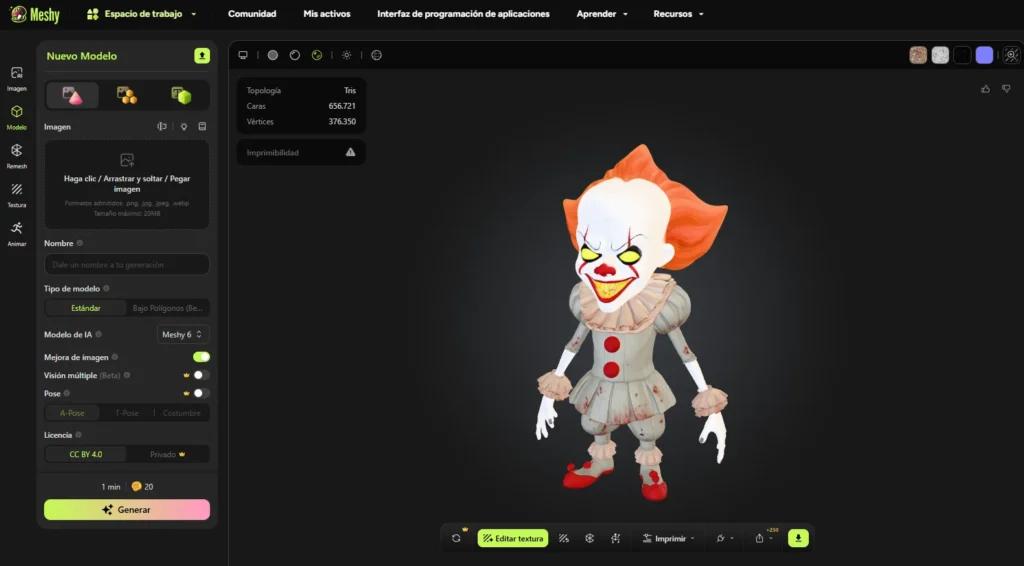Screen dimensions: 1024x566
Task: Click the Meshy logo
Action: pos(35,14)
